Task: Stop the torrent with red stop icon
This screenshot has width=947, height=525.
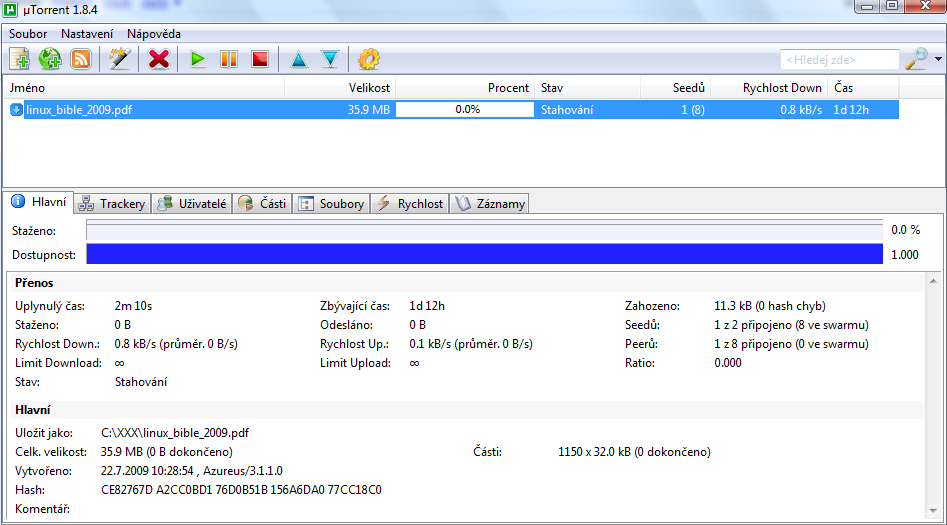Action: 260,59
